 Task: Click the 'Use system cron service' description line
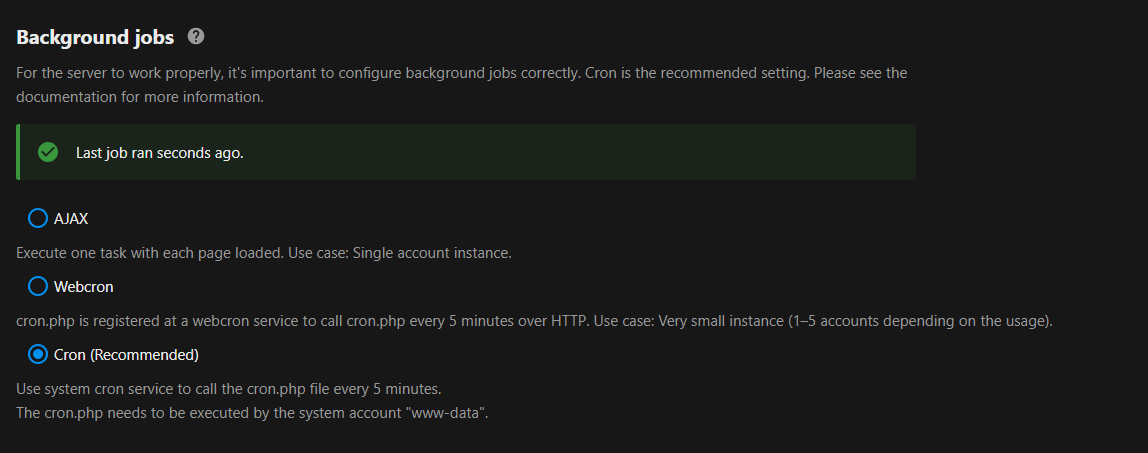coord(229,388)
